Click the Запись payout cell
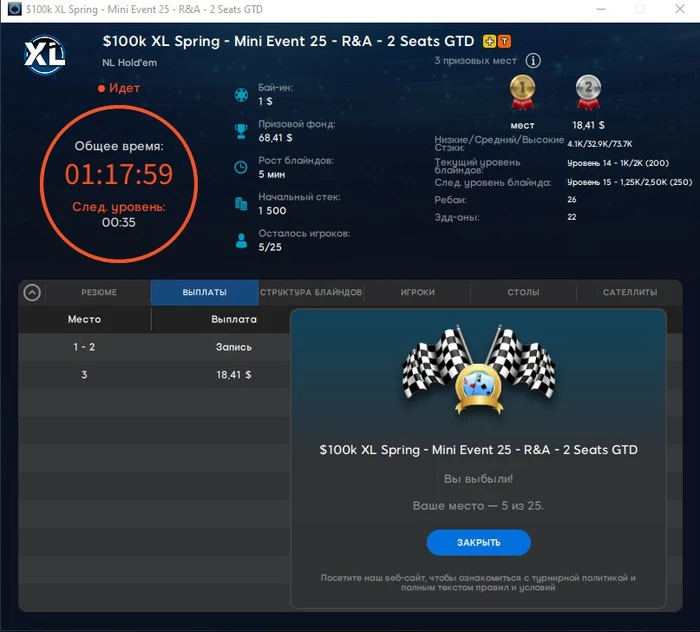Image resolution: width=700 pixels, height=632 pixels. (233, 347)
